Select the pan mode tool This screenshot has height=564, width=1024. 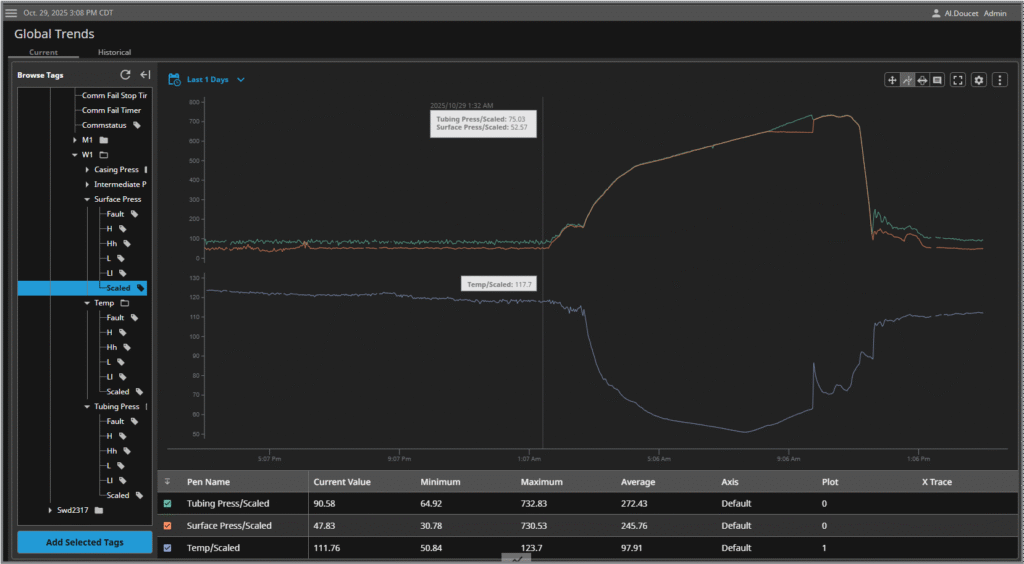[892, 80]
